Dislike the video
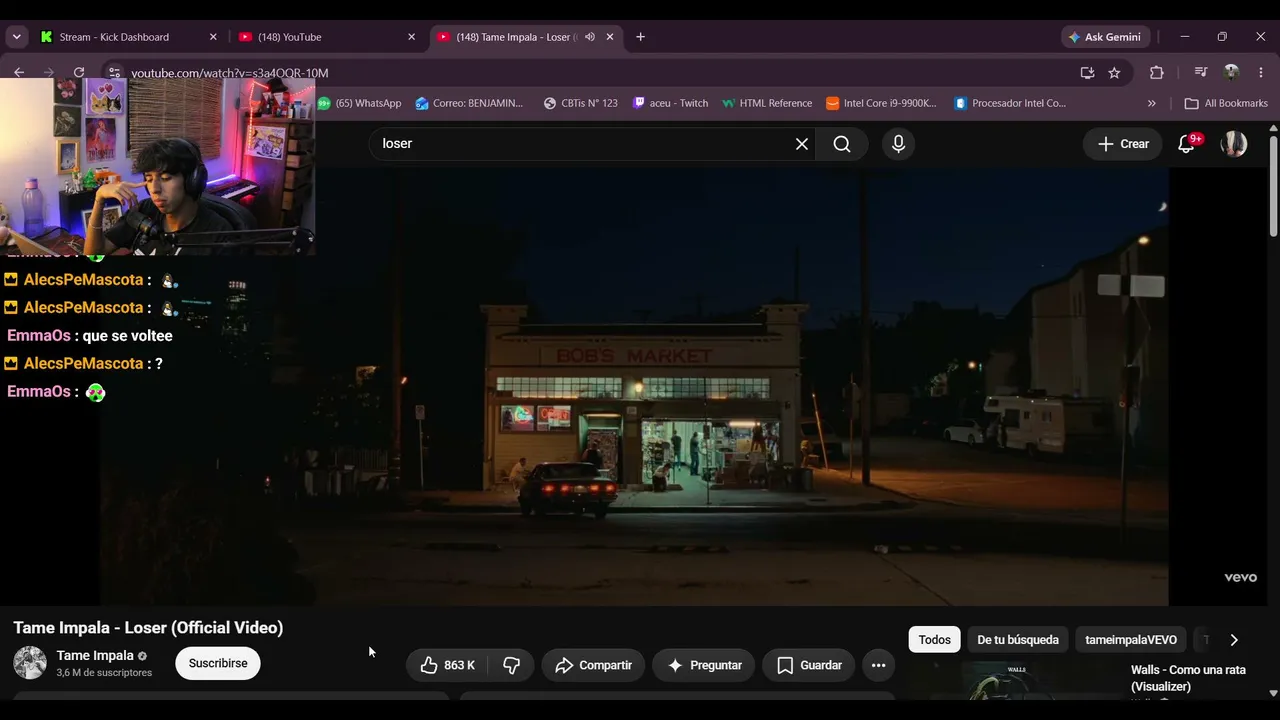Viewport: 1280px width, 720px height. coord(512,665)
